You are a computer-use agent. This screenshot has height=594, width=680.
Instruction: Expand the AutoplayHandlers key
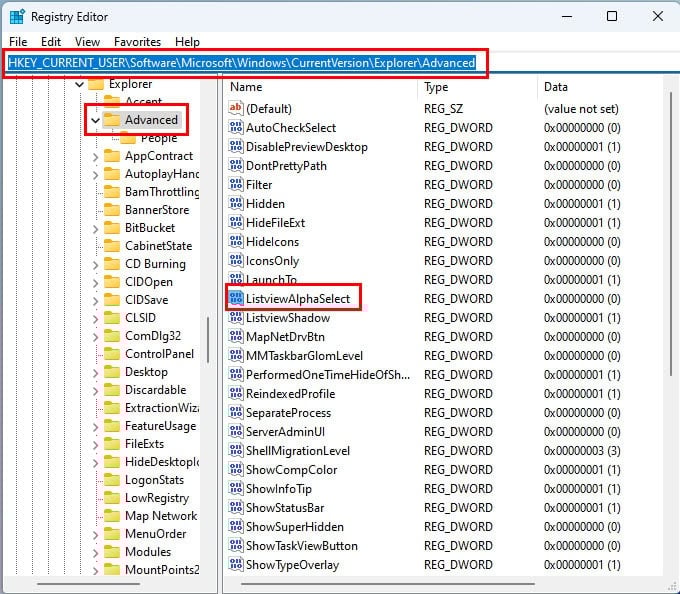pos(95,175)
